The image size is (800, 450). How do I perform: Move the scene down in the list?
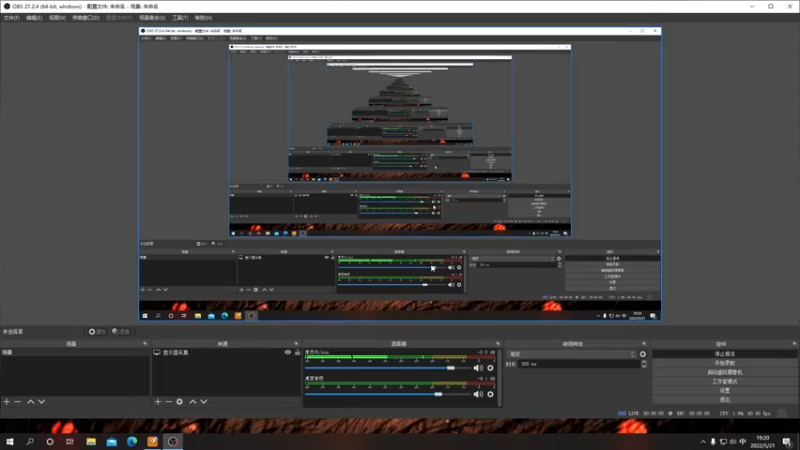coord(41,402)
